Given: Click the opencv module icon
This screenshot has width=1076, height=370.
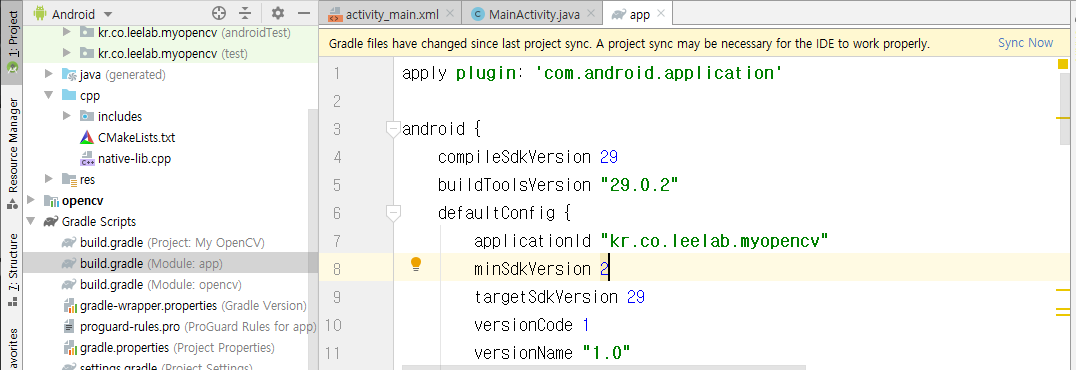Looking at the screenshot, I should pyautogui.click(x=51, y=200).
